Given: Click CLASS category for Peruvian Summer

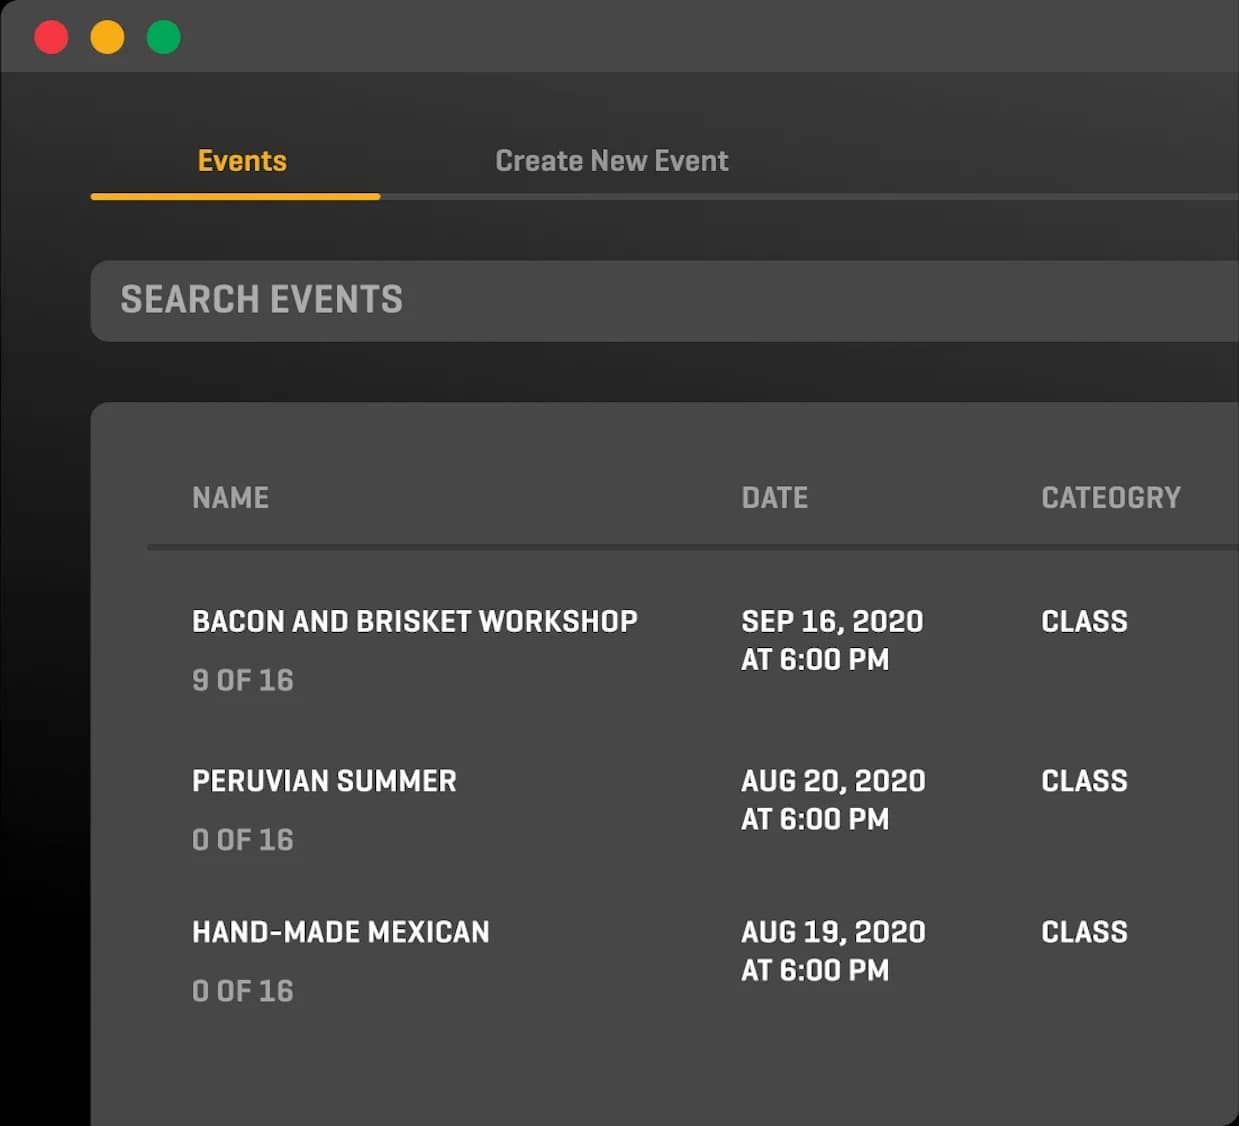Looking at the screenshot, I should click(x=1084, y=781).
